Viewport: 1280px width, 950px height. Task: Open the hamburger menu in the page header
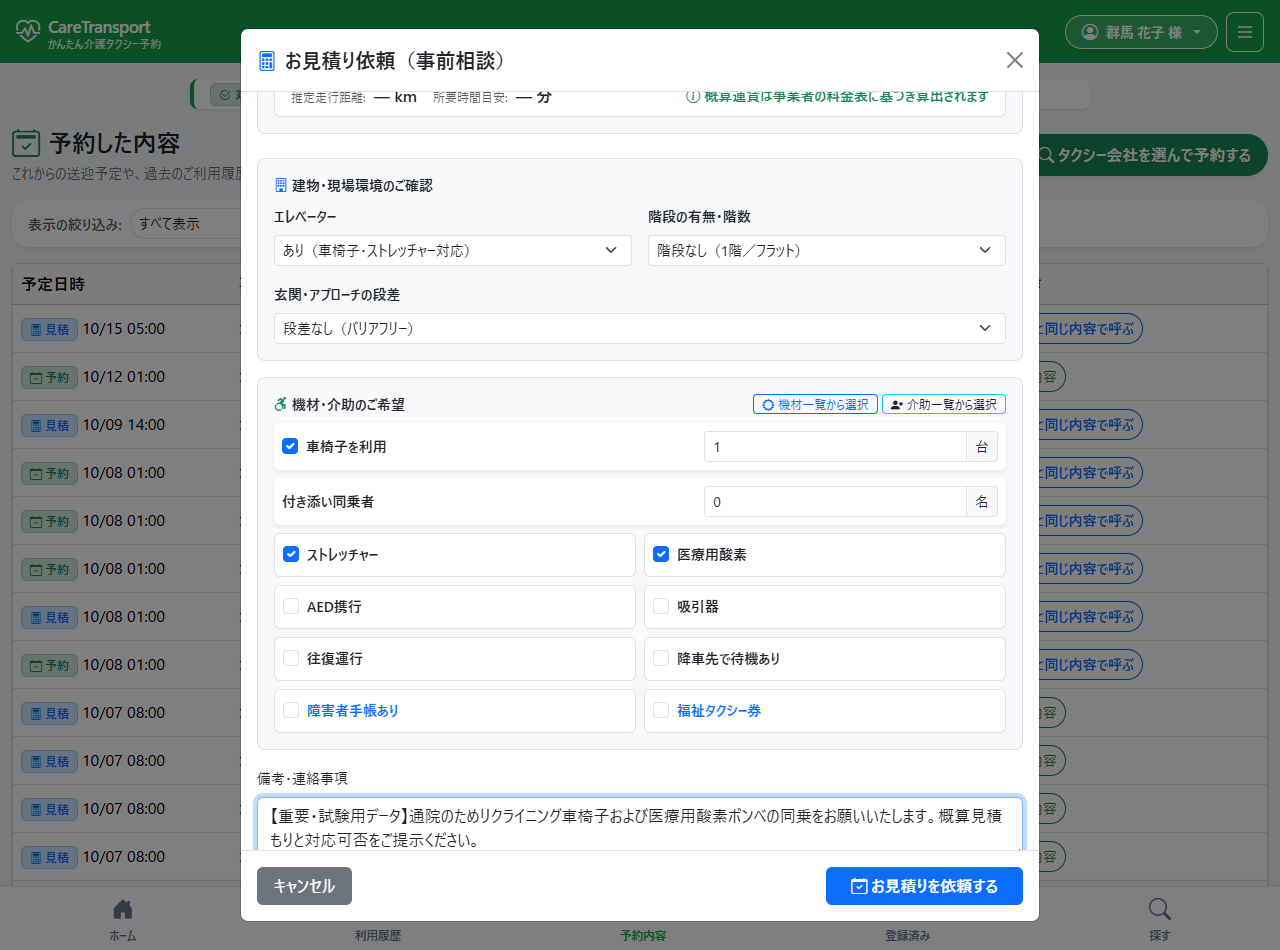coord(1245,32)
